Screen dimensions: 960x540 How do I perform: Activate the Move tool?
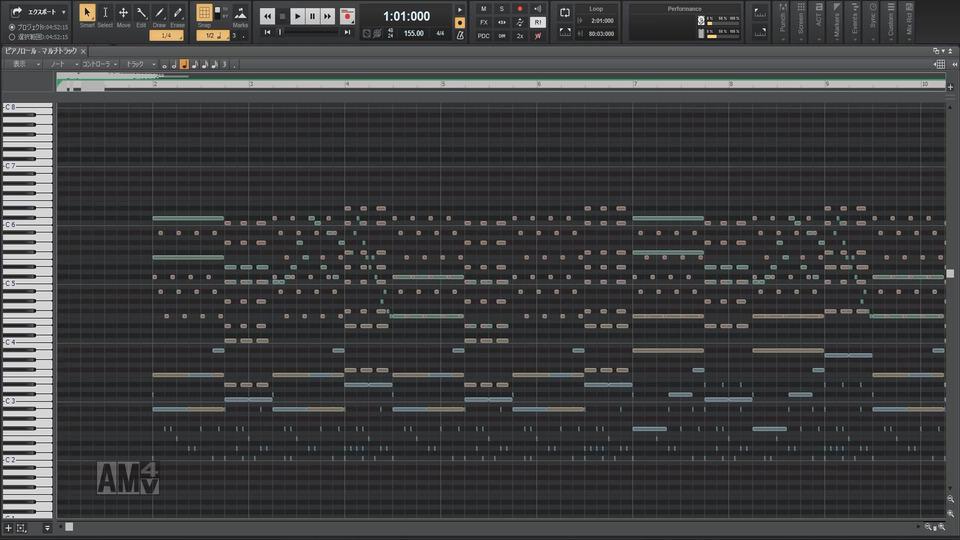coord(123,14)
